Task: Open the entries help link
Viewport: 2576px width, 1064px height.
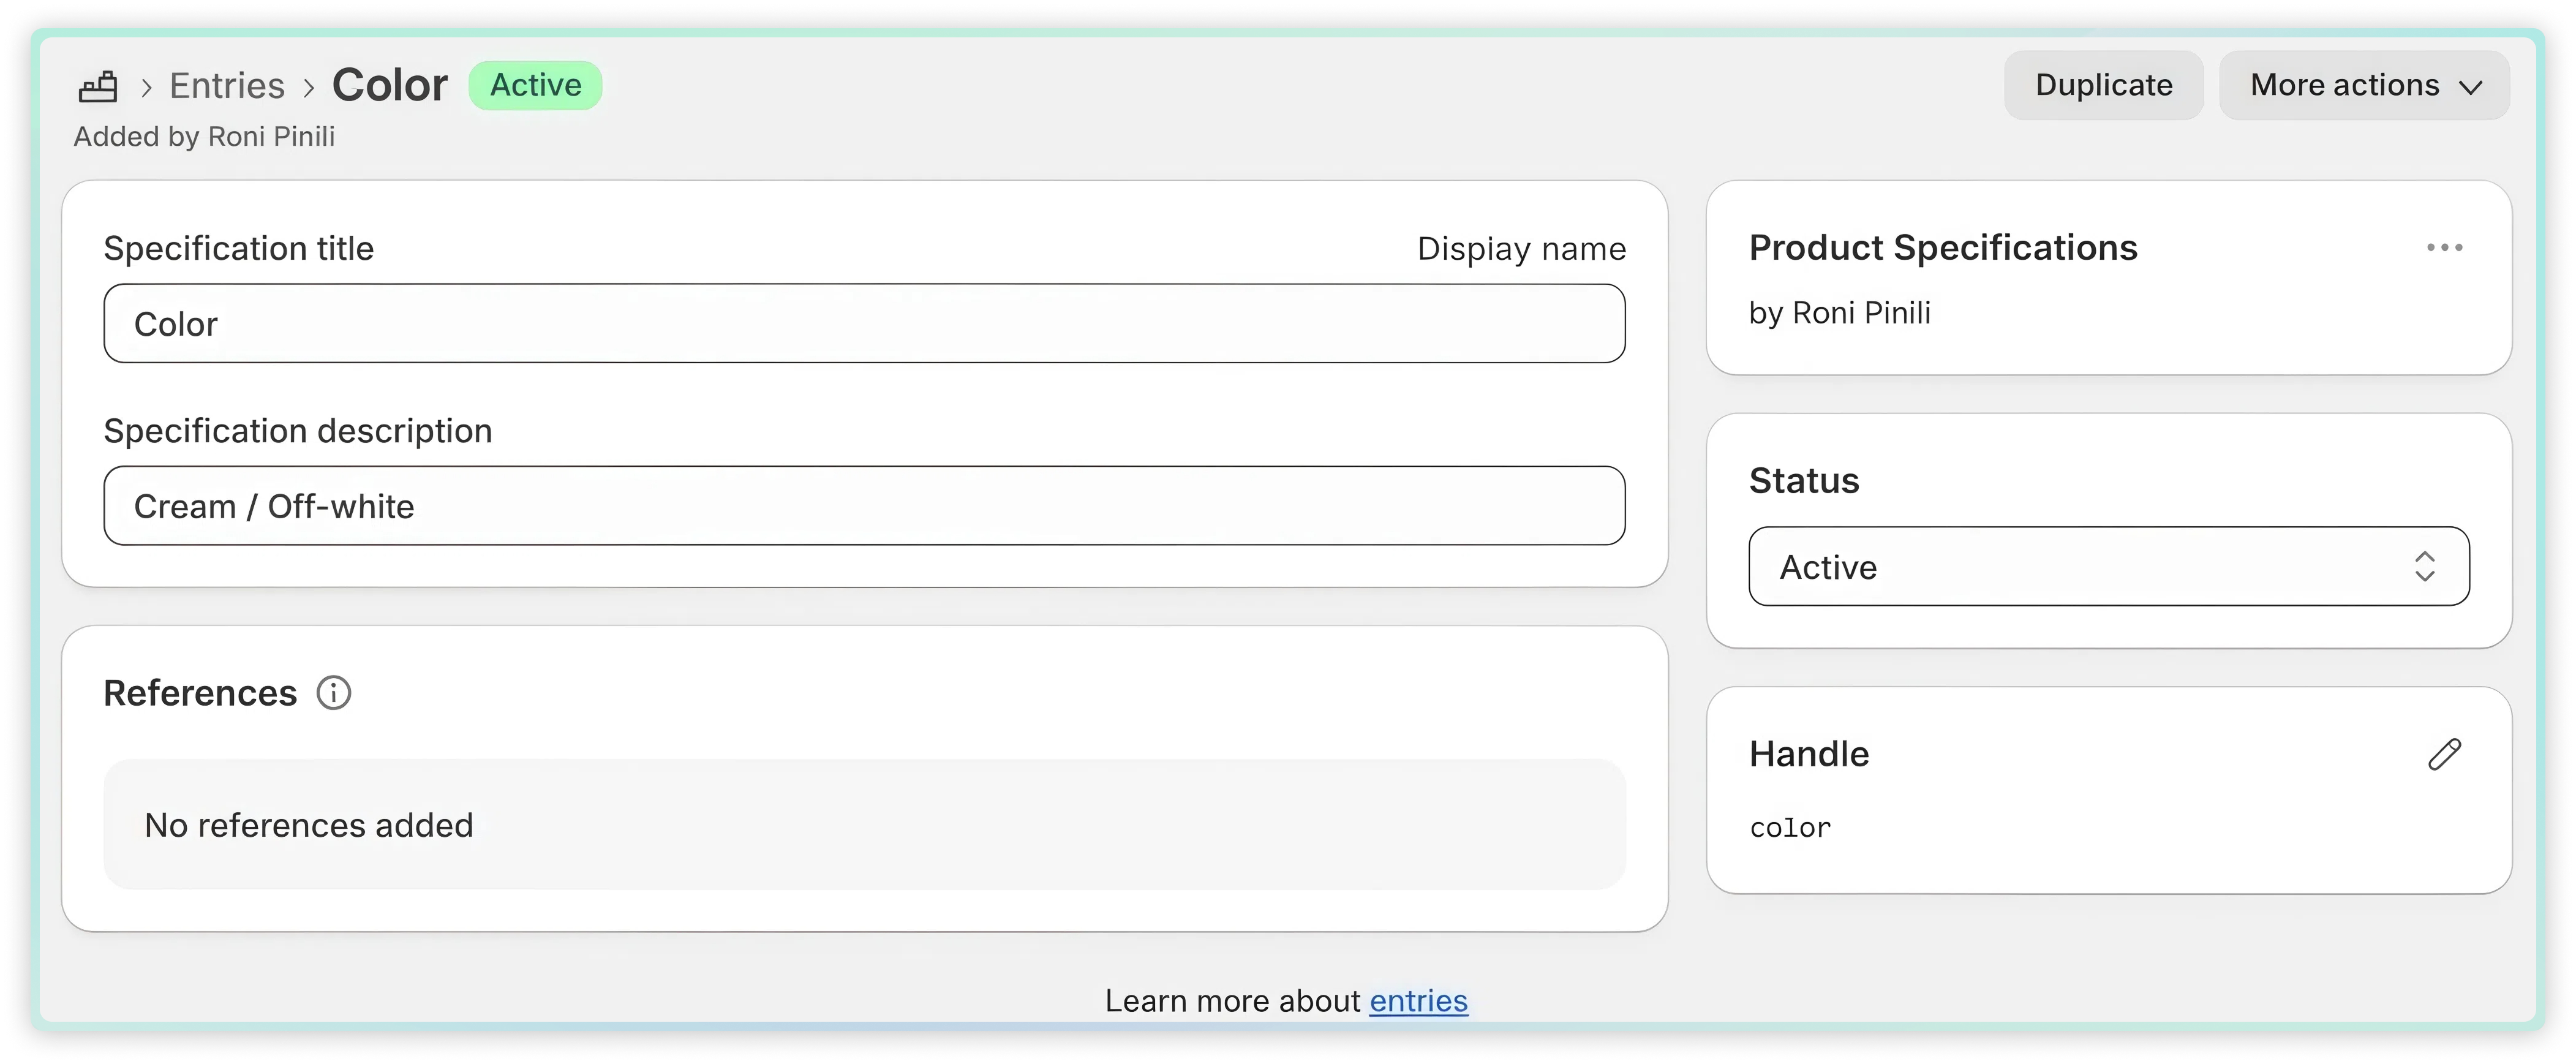Action: coord(1418,1001)
